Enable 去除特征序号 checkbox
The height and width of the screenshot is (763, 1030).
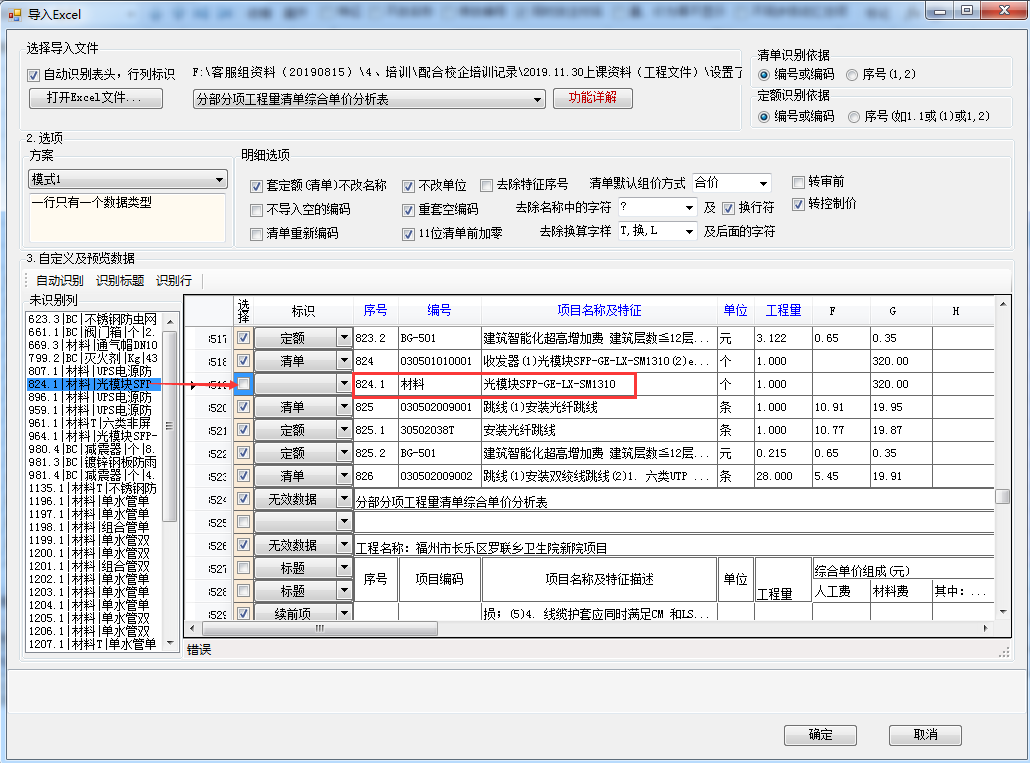[486, 185]
